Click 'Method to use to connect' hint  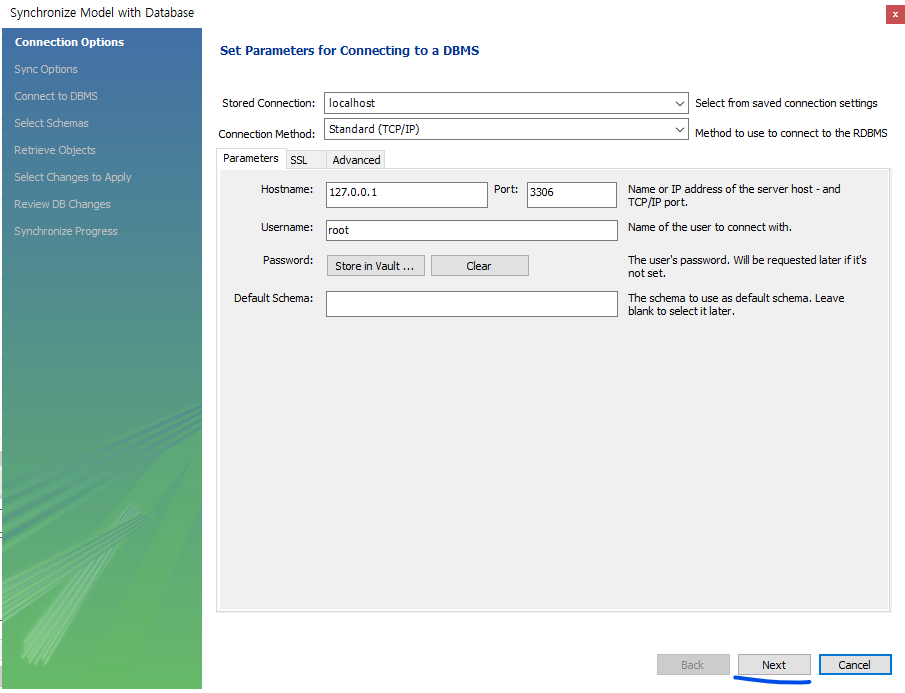791,133
